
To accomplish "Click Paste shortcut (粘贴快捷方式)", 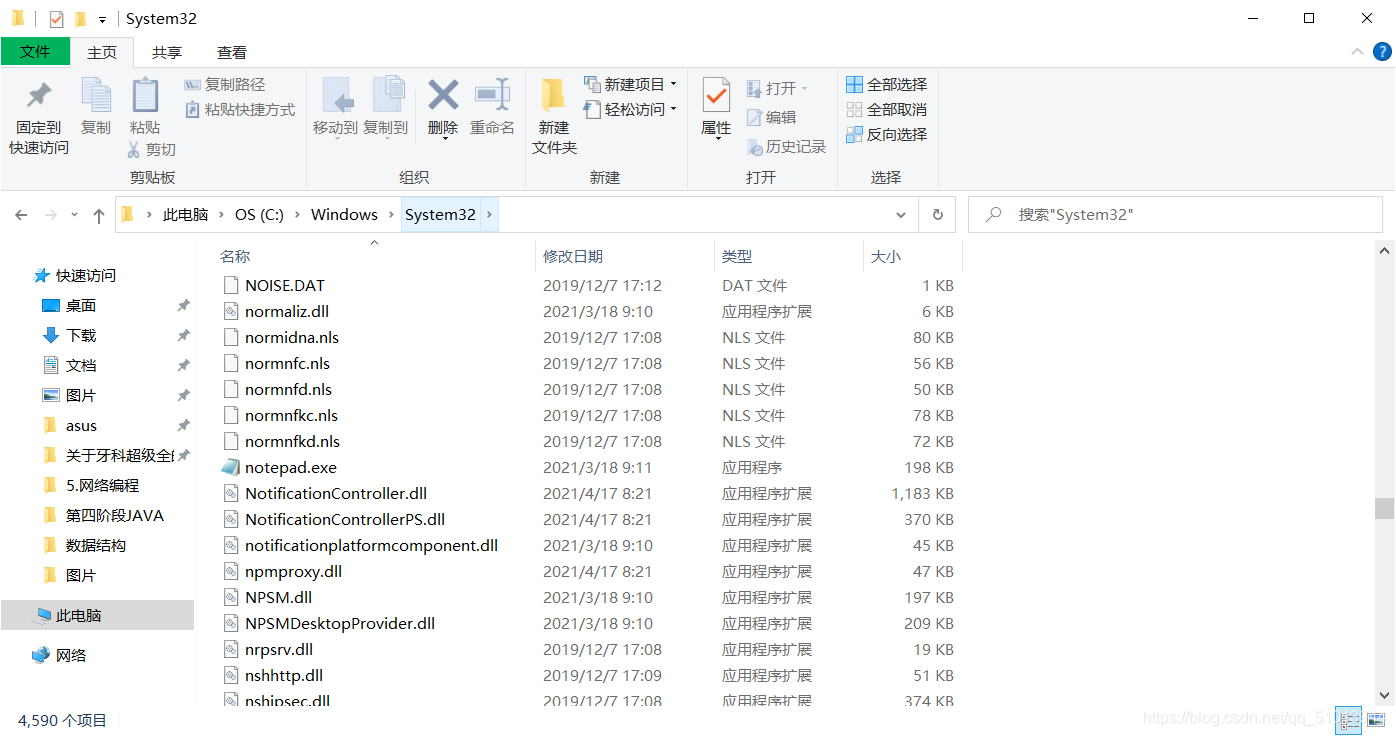I will [x=240, y=110].
